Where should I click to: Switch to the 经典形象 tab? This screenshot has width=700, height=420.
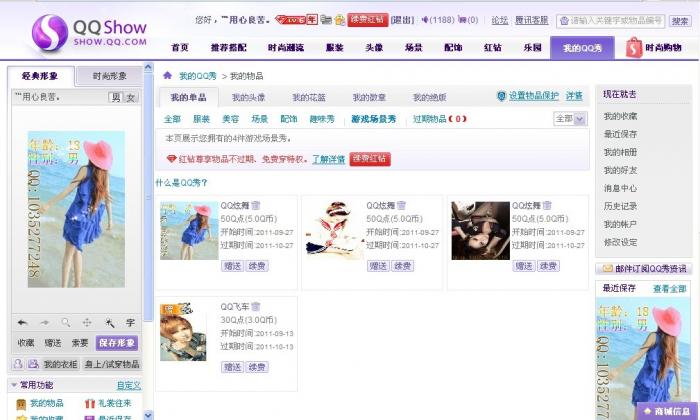click(x=41, y=76)
